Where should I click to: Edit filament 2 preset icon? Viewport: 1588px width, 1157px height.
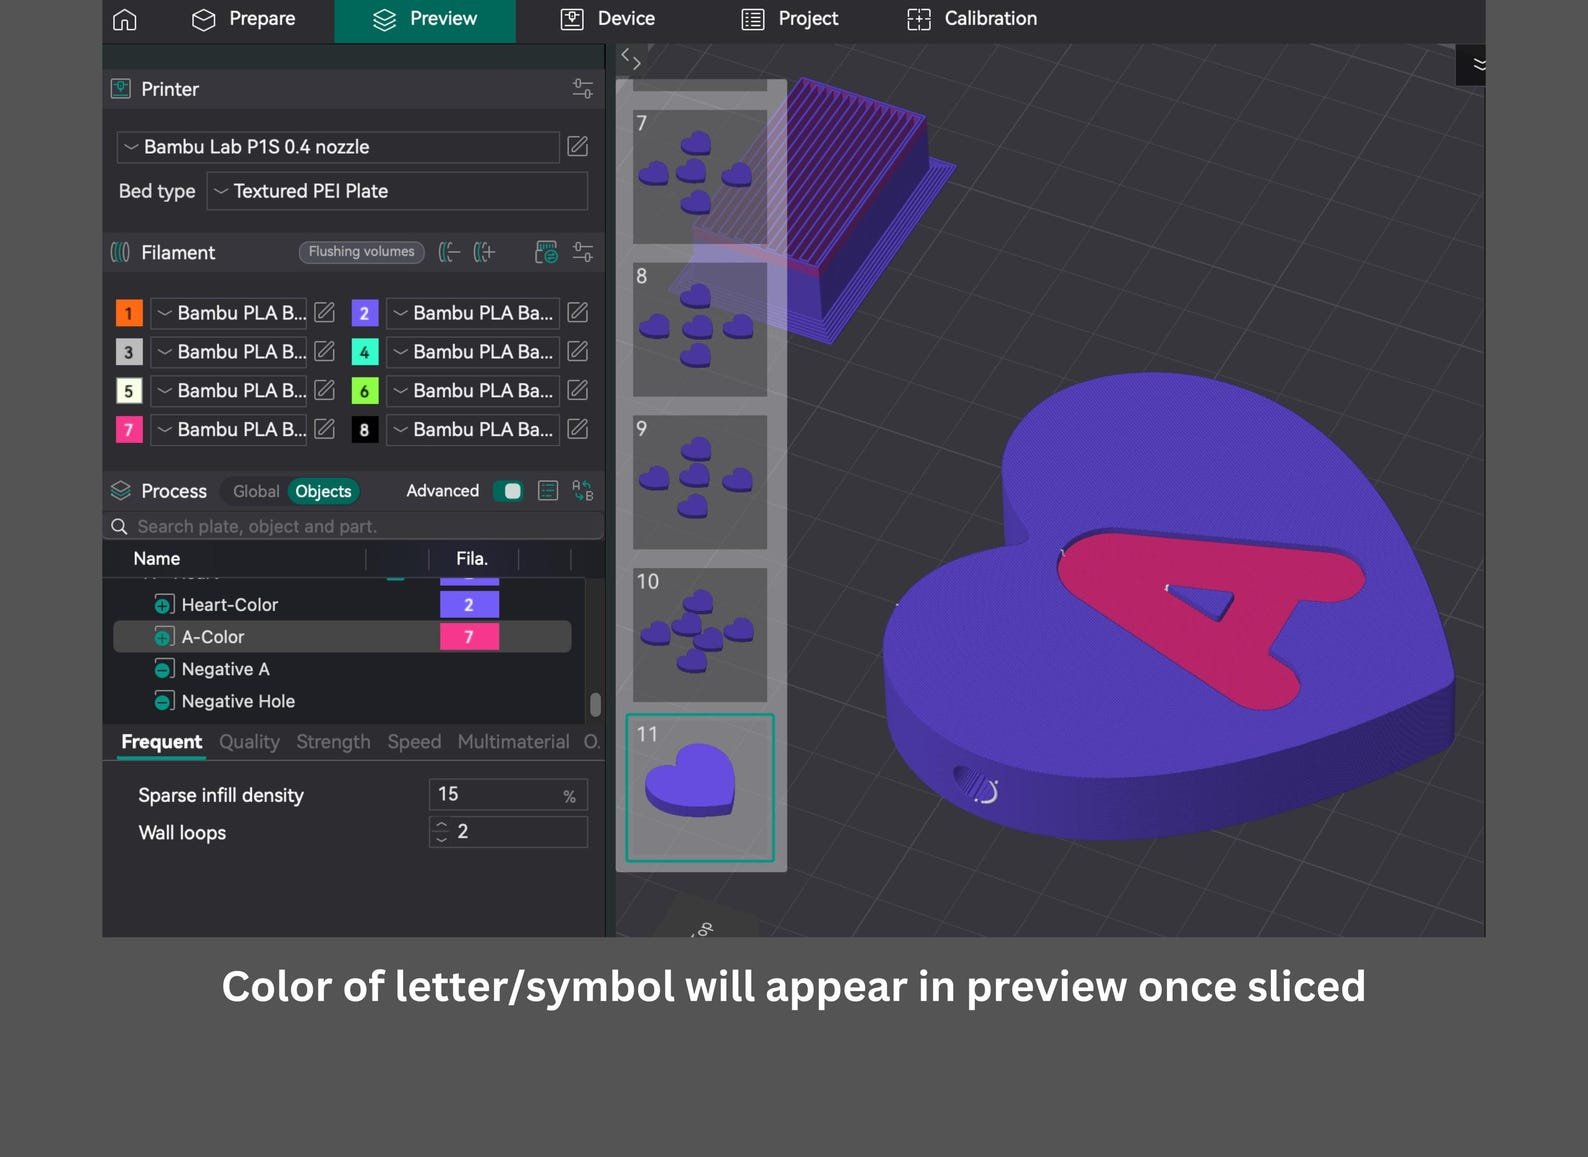click(x=578, y=312)
